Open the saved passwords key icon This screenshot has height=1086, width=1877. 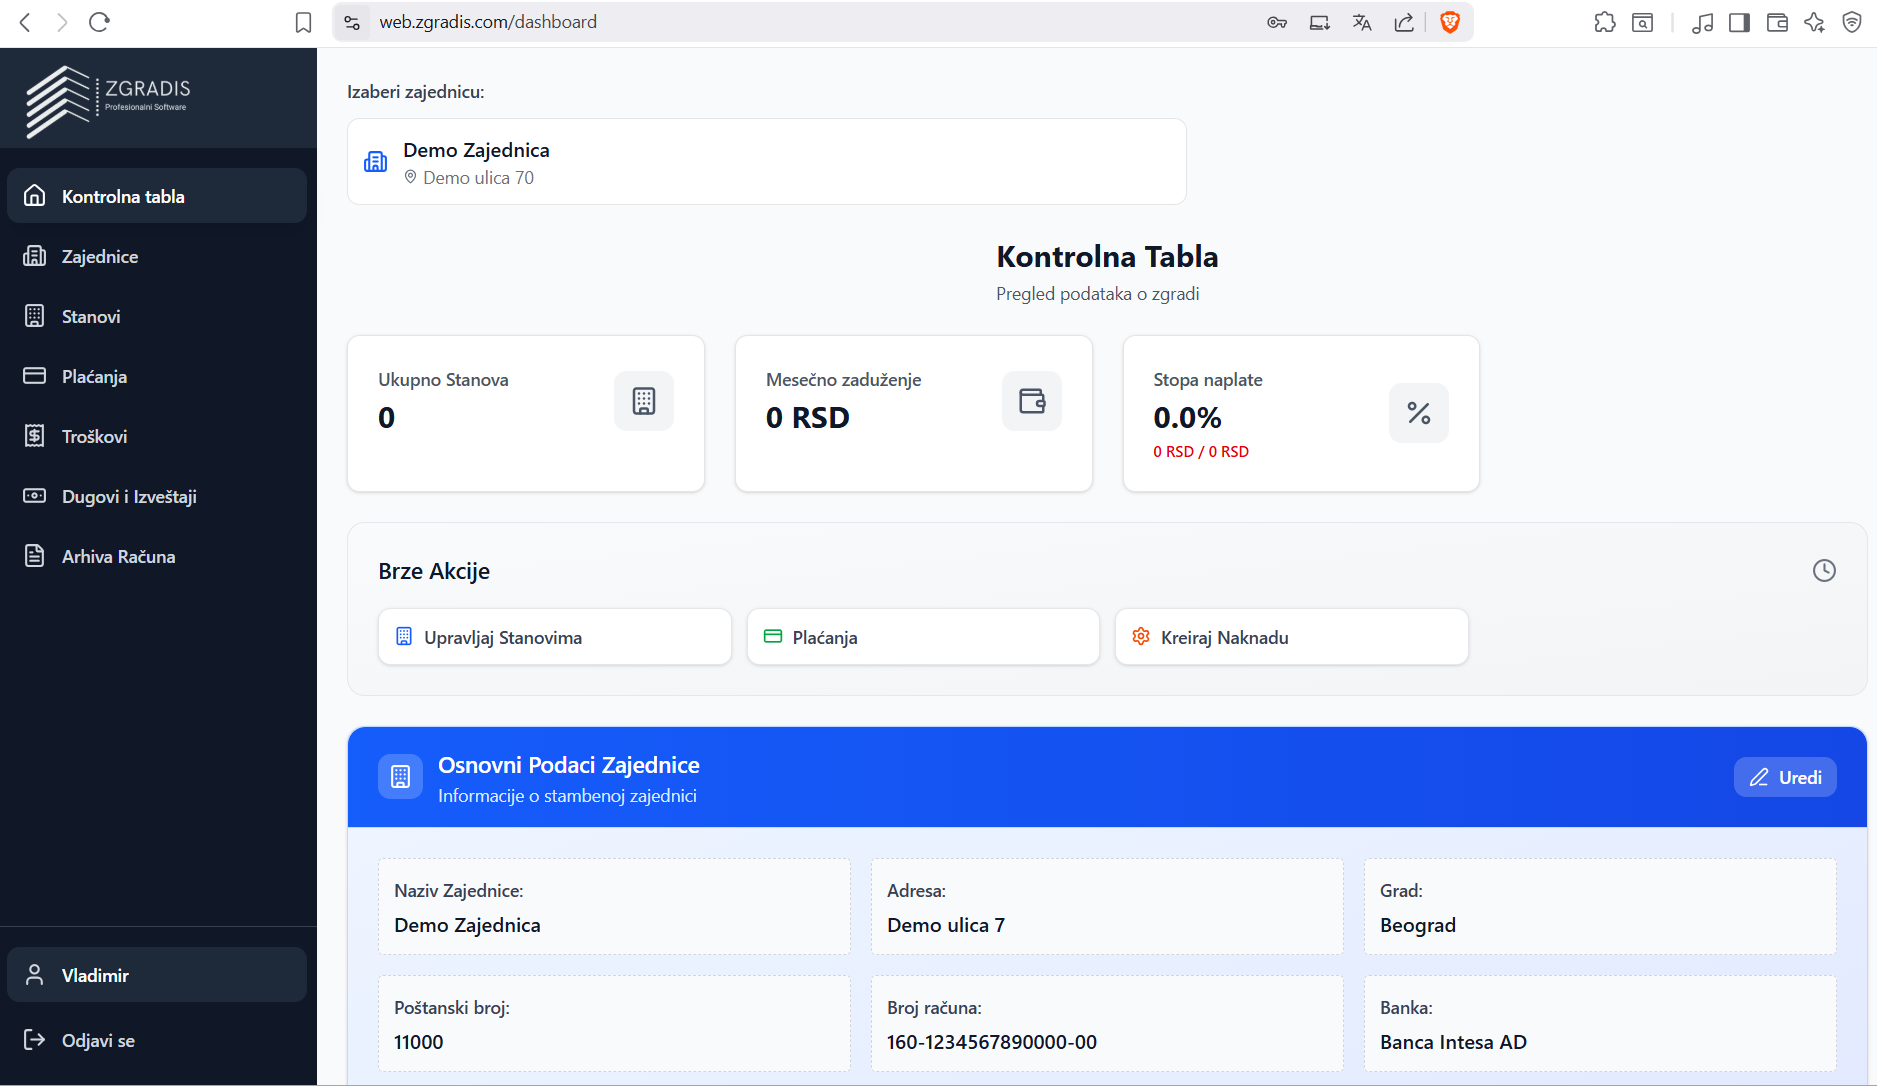[1277, 21]
